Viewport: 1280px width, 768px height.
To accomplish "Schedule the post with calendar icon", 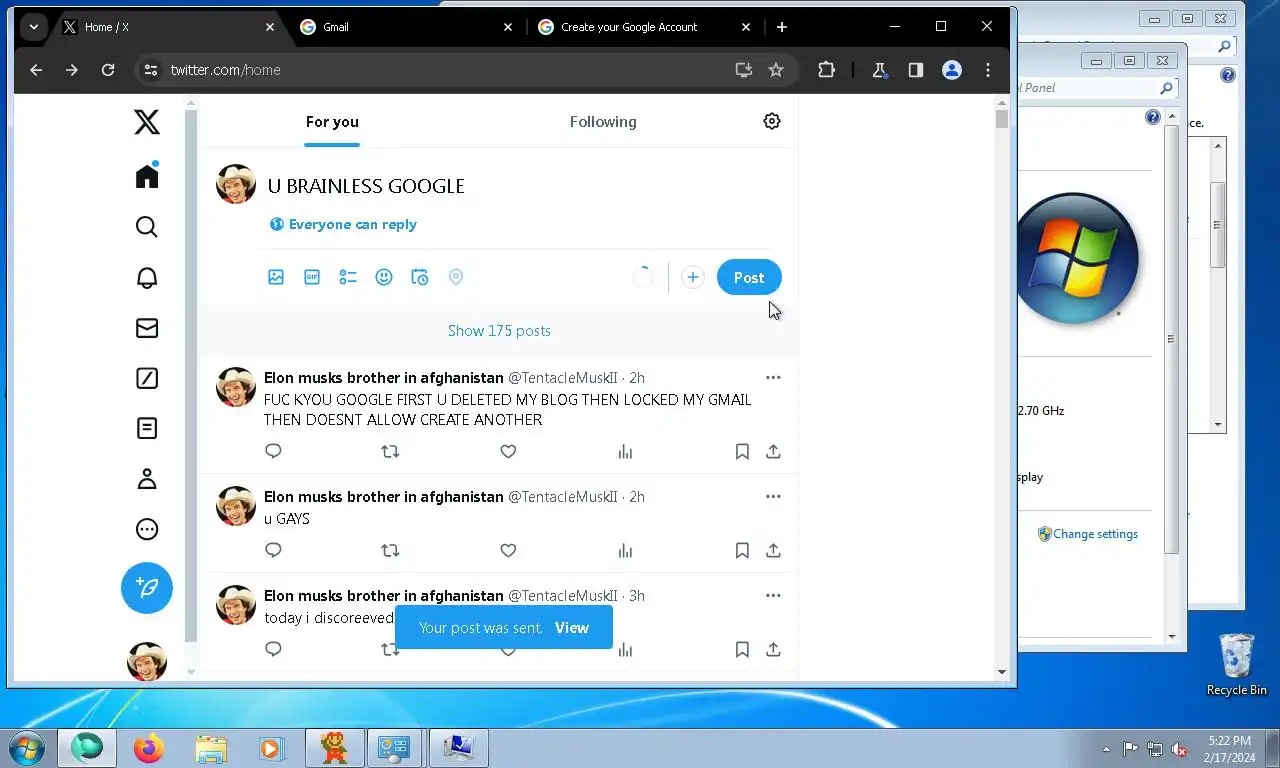I will (420, 277).
